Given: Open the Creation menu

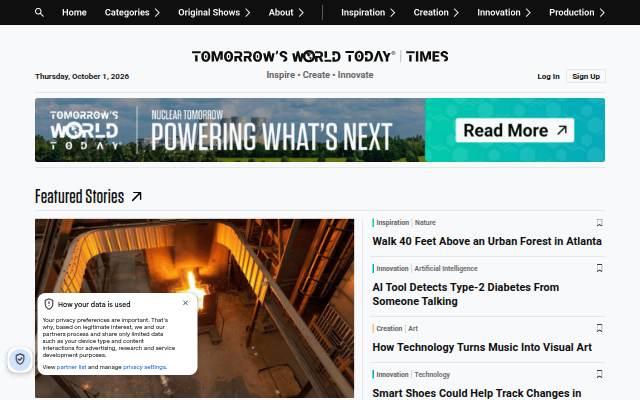Looking at the screenshot, I should pos(431,12).
